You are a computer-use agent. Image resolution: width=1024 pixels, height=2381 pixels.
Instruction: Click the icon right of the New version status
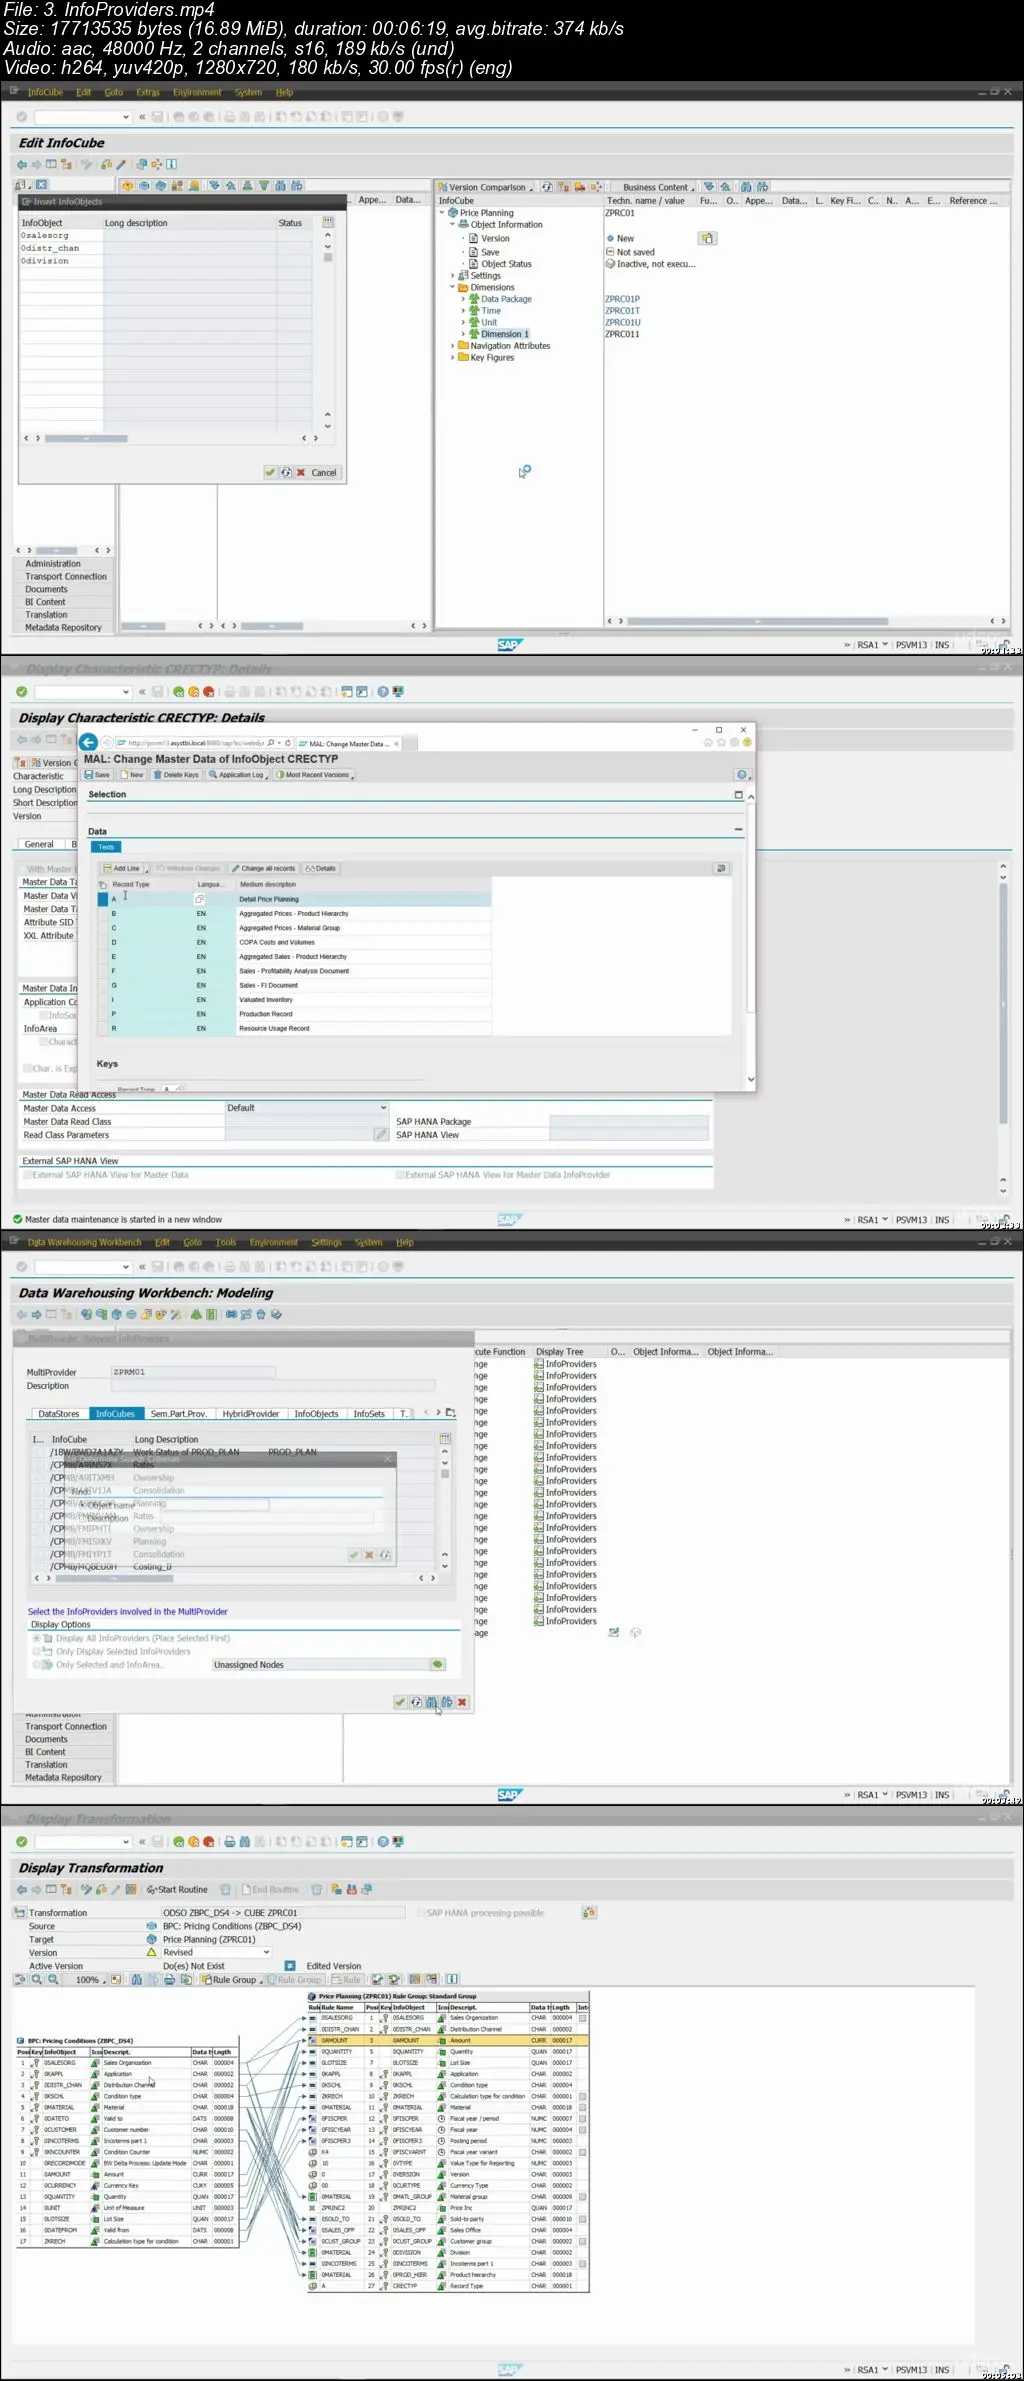click(x=708, y=238)
